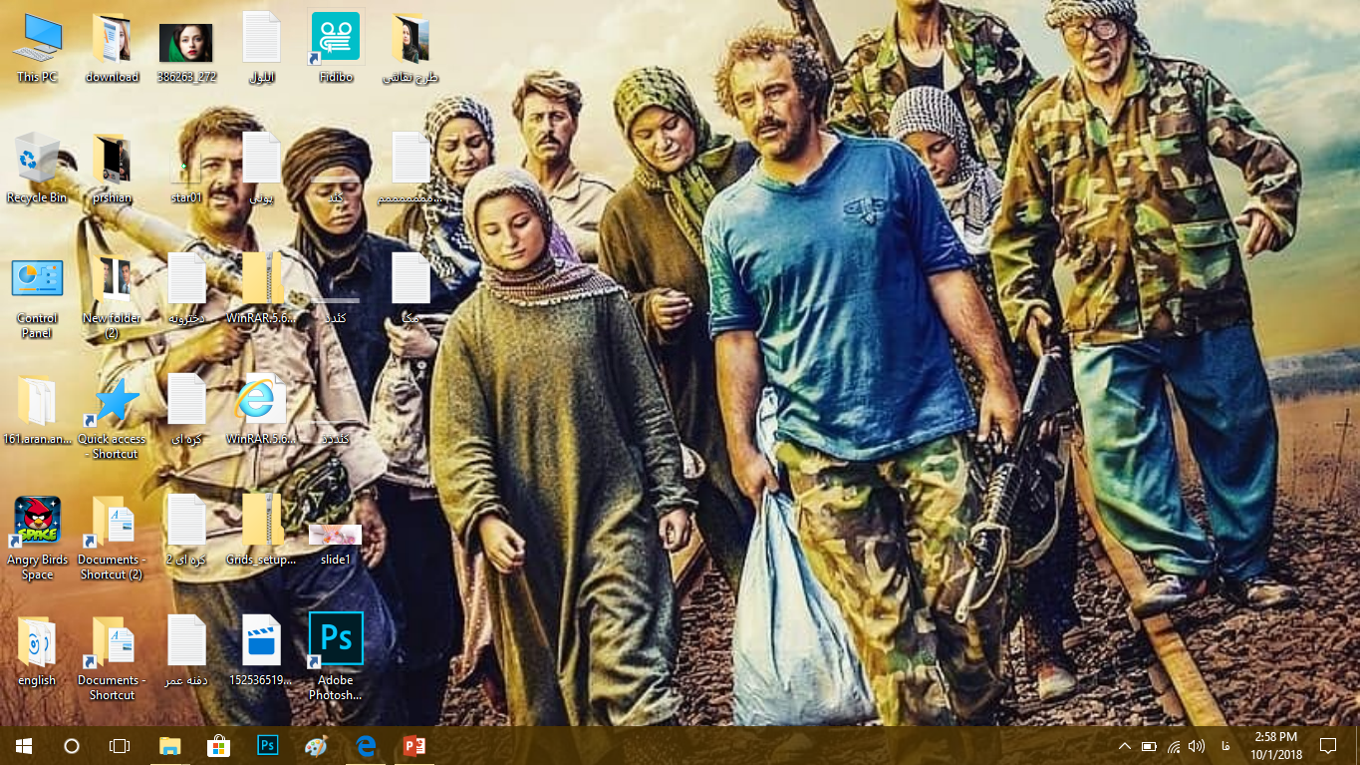Open the Wi-Fi network tray icon
The height and width of the screenshot is (765, 1360).
1173,746
